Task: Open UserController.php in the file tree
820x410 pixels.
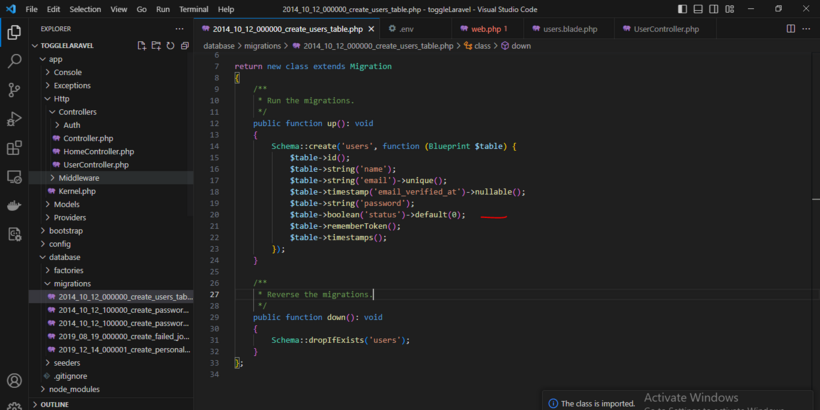Action: [x=95, y=164]
